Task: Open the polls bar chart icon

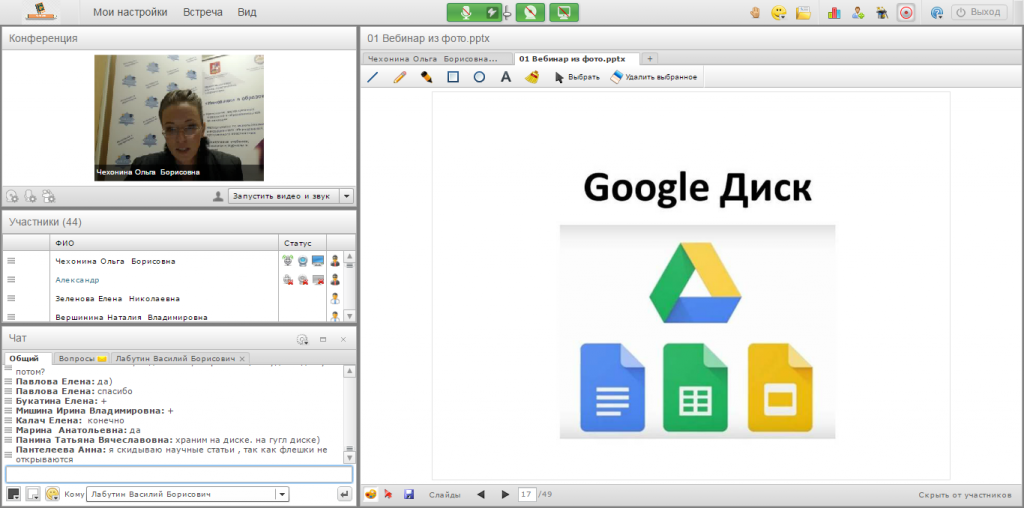Action: pyautogui.click(x=834, y=12)
